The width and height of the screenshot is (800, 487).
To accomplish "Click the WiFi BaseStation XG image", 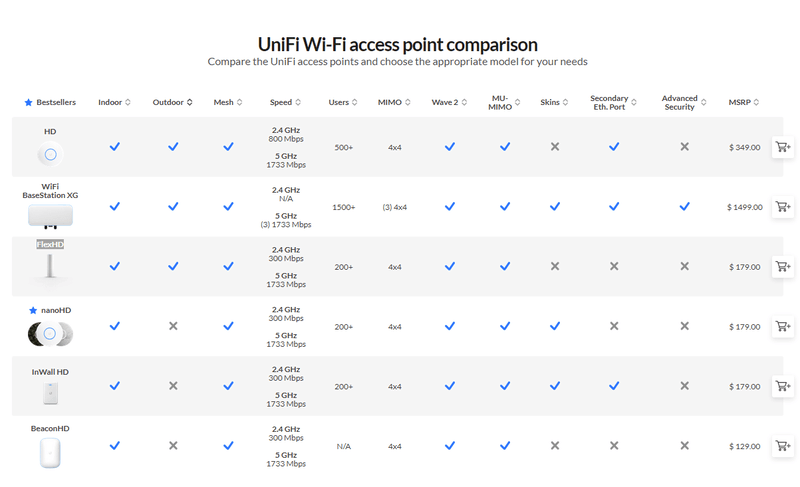I will (x=50, y=216).
